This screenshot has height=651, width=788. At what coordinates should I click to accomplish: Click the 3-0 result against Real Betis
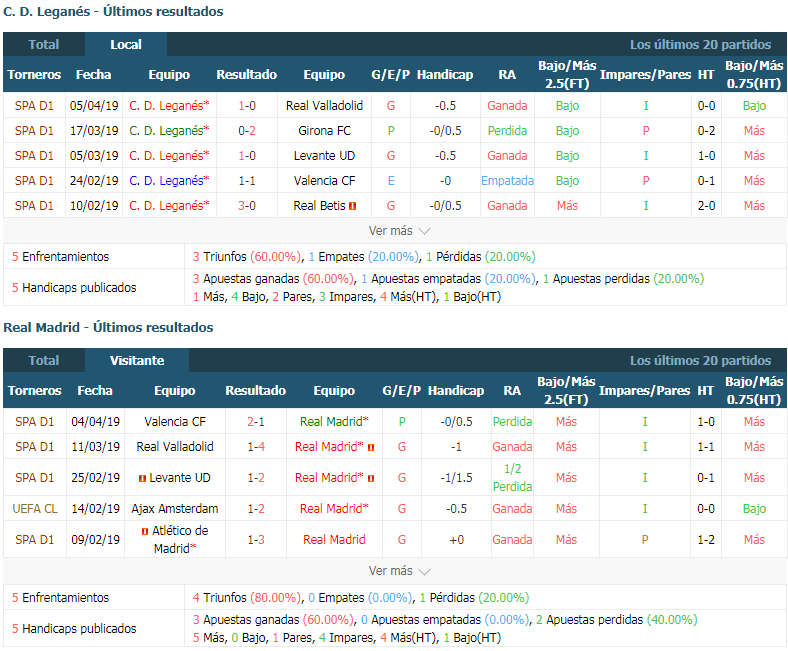pos(247,206)
